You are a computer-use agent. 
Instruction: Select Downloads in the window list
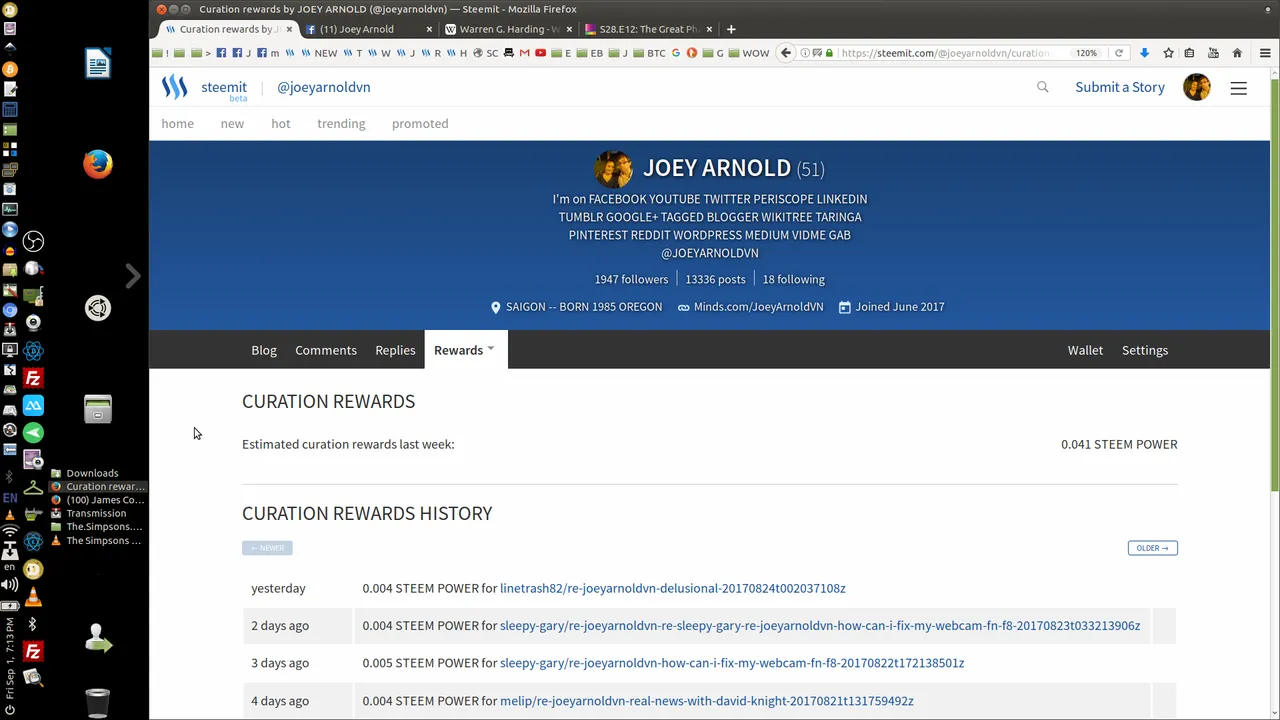click(x=92, y=473)
